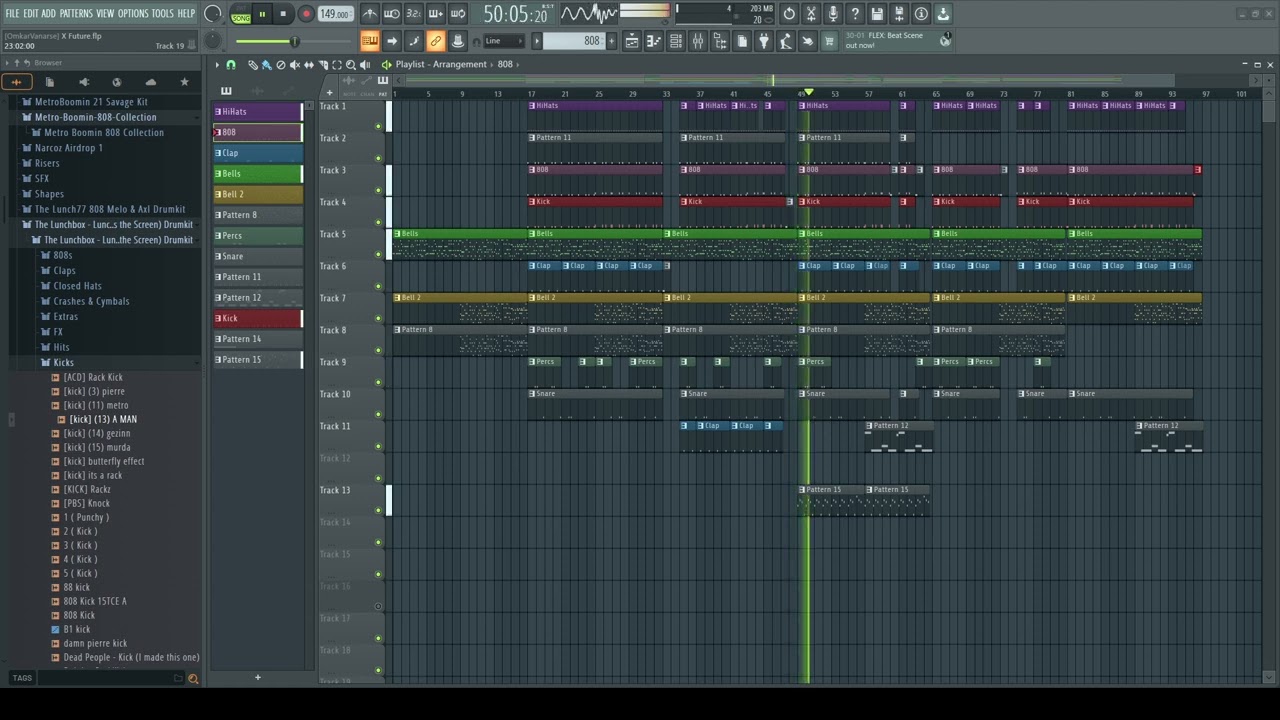
Task: Toggle the Playlist snap magnet icon
Action: [231, 65]
